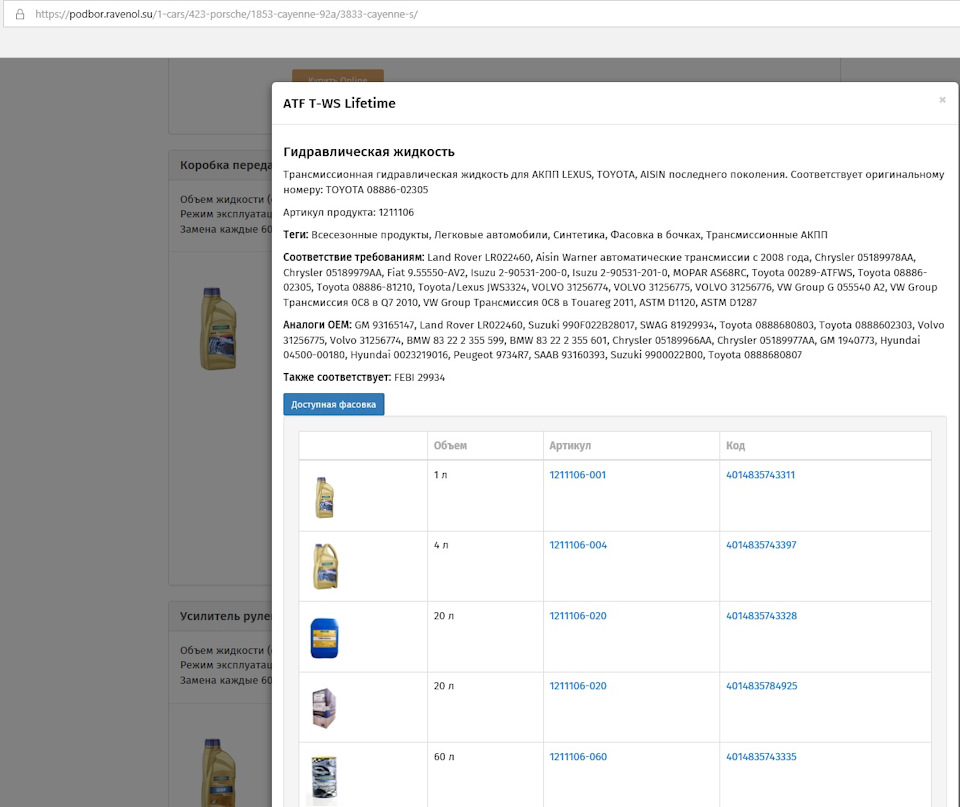The height and width of the screenshot is (807, 960).
Task: Click the Объем column header
Action: pos(450,446)
